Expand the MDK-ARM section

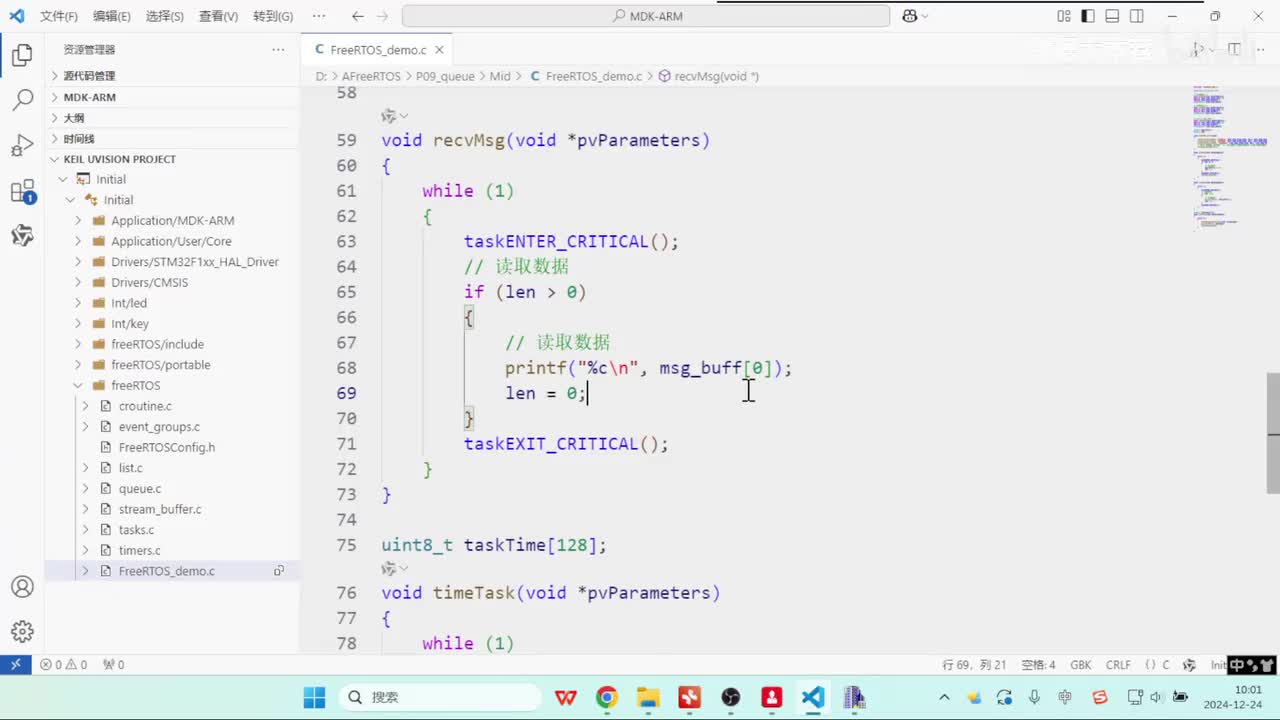pos(172,97)
